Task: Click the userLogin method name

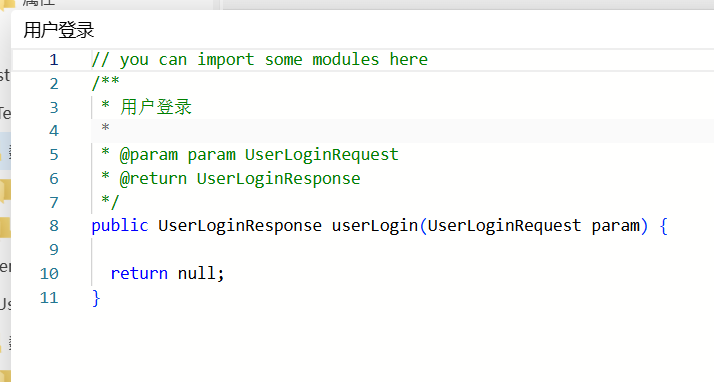Action: 375,226
